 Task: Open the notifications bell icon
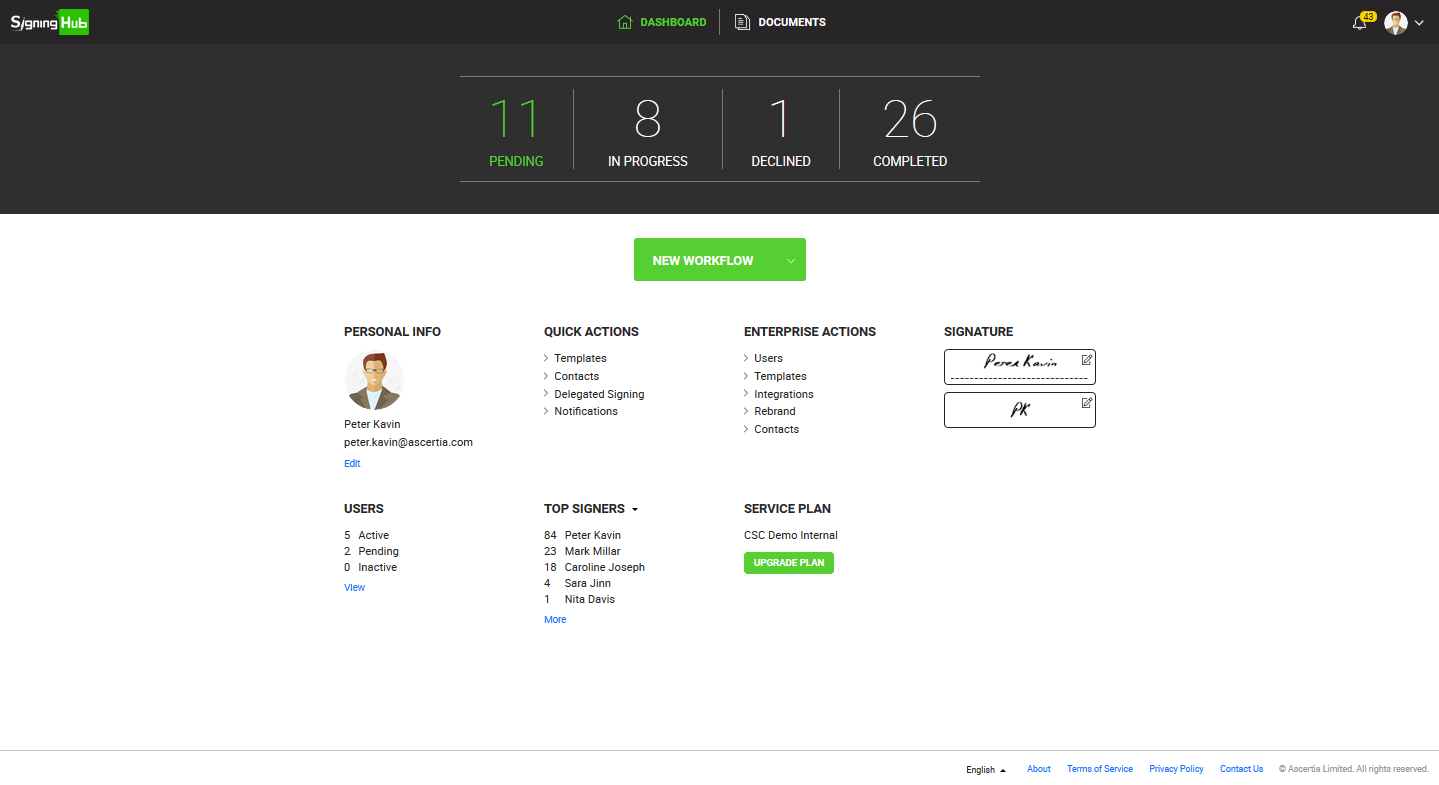pyautogui.click(x=1359, y=23)
